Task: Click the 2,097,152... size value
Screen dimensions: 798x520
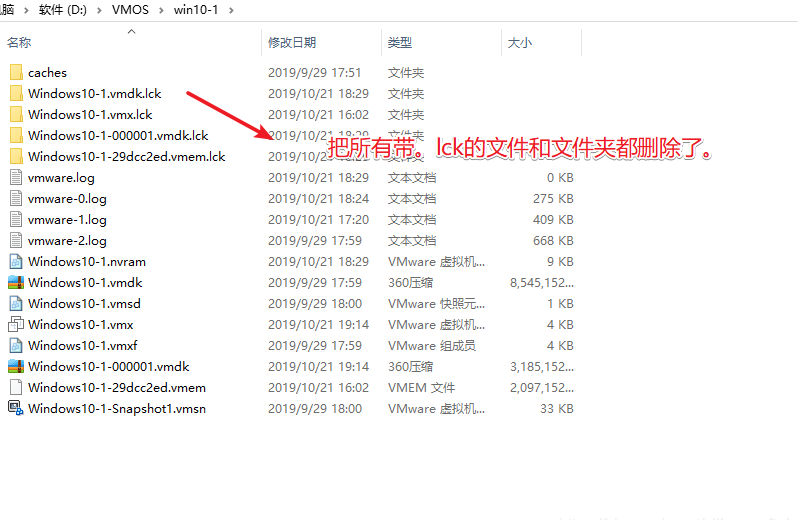Action: [542, 388]
